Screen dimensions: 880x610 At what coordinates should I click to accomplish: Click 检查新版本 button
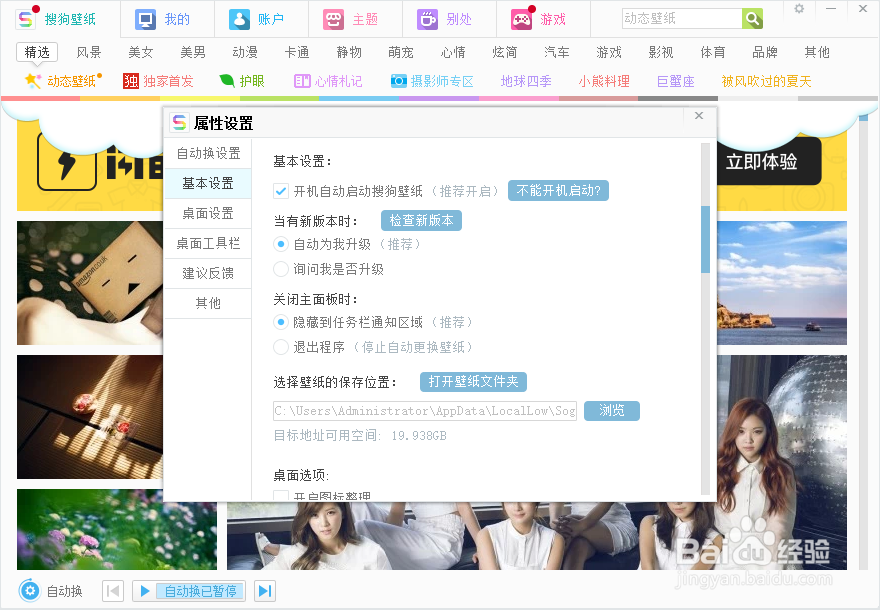point(421,221)
